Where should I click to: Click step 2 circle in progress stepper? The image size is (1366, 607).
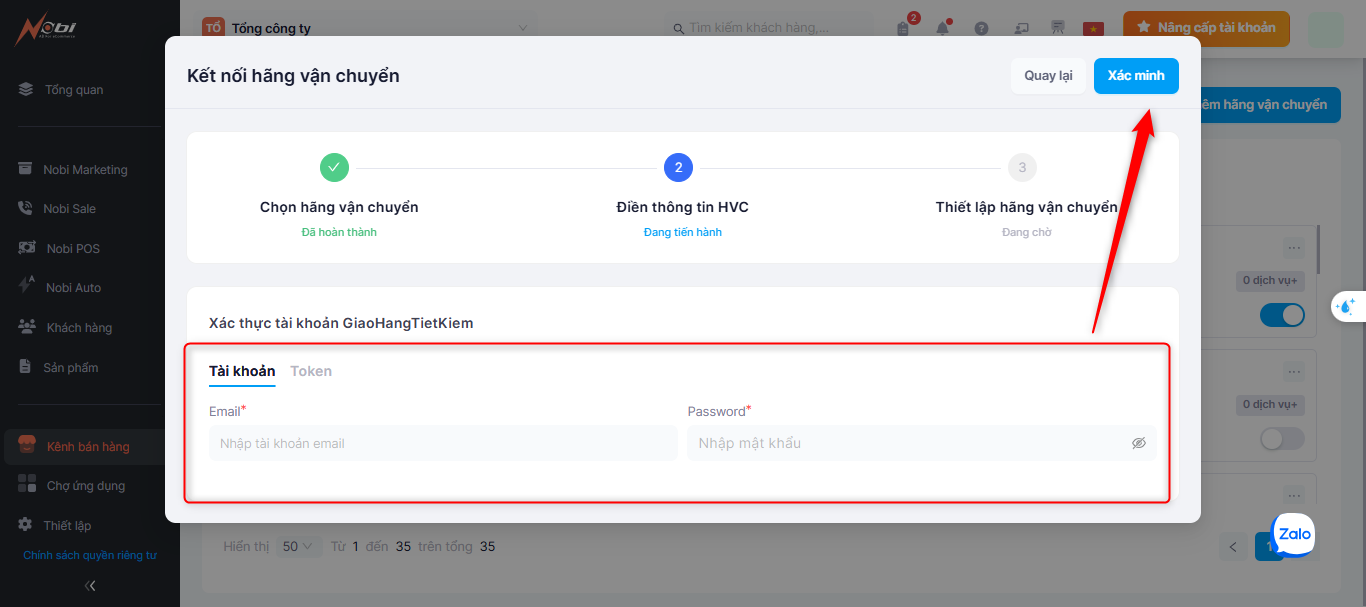point(678,167)
